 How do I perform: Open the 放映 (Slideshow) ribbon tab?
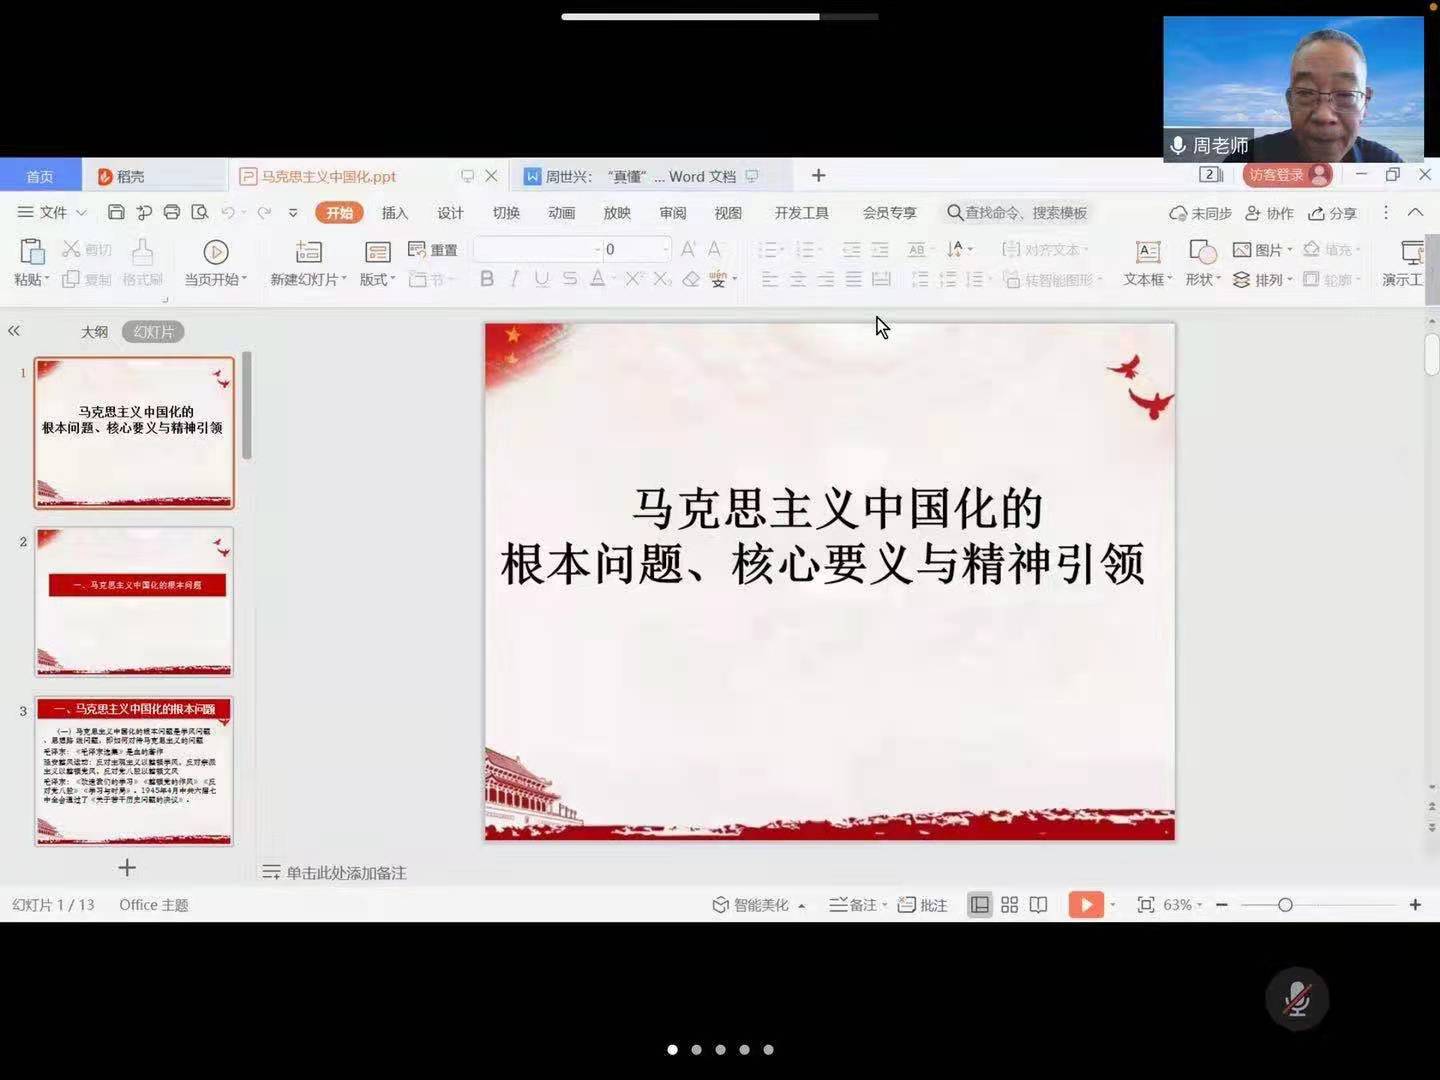tap(617, 212)
